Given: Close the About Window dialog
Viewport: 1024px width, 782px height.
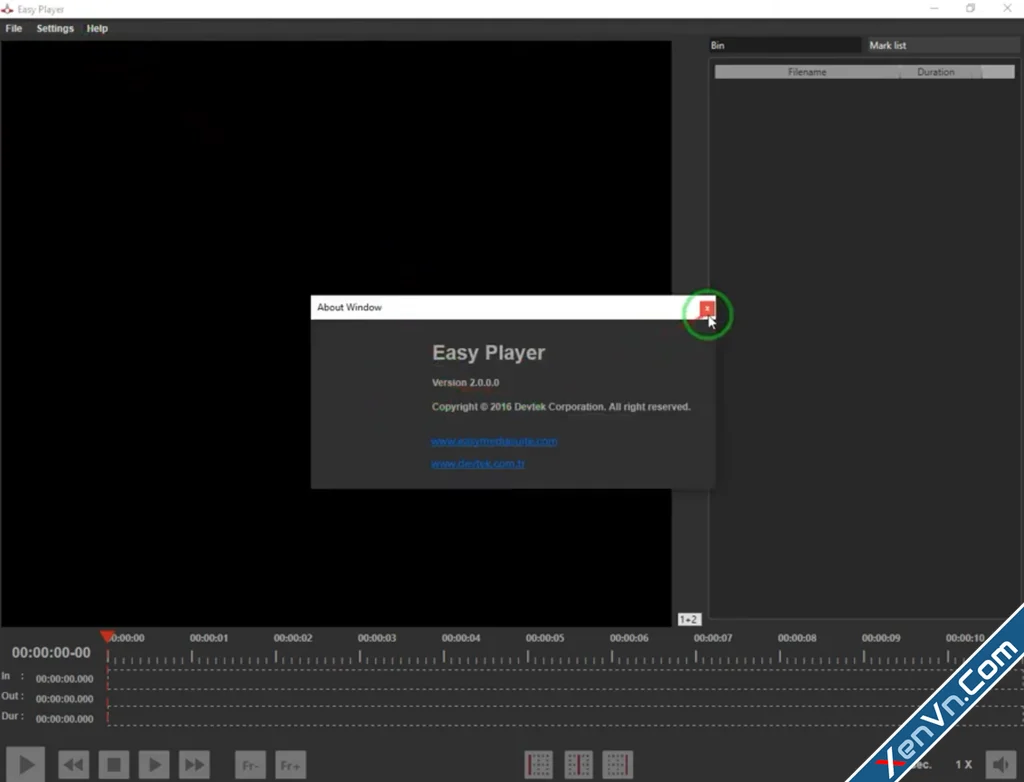Looking at the screenshot, I should [x=707, y=308].
